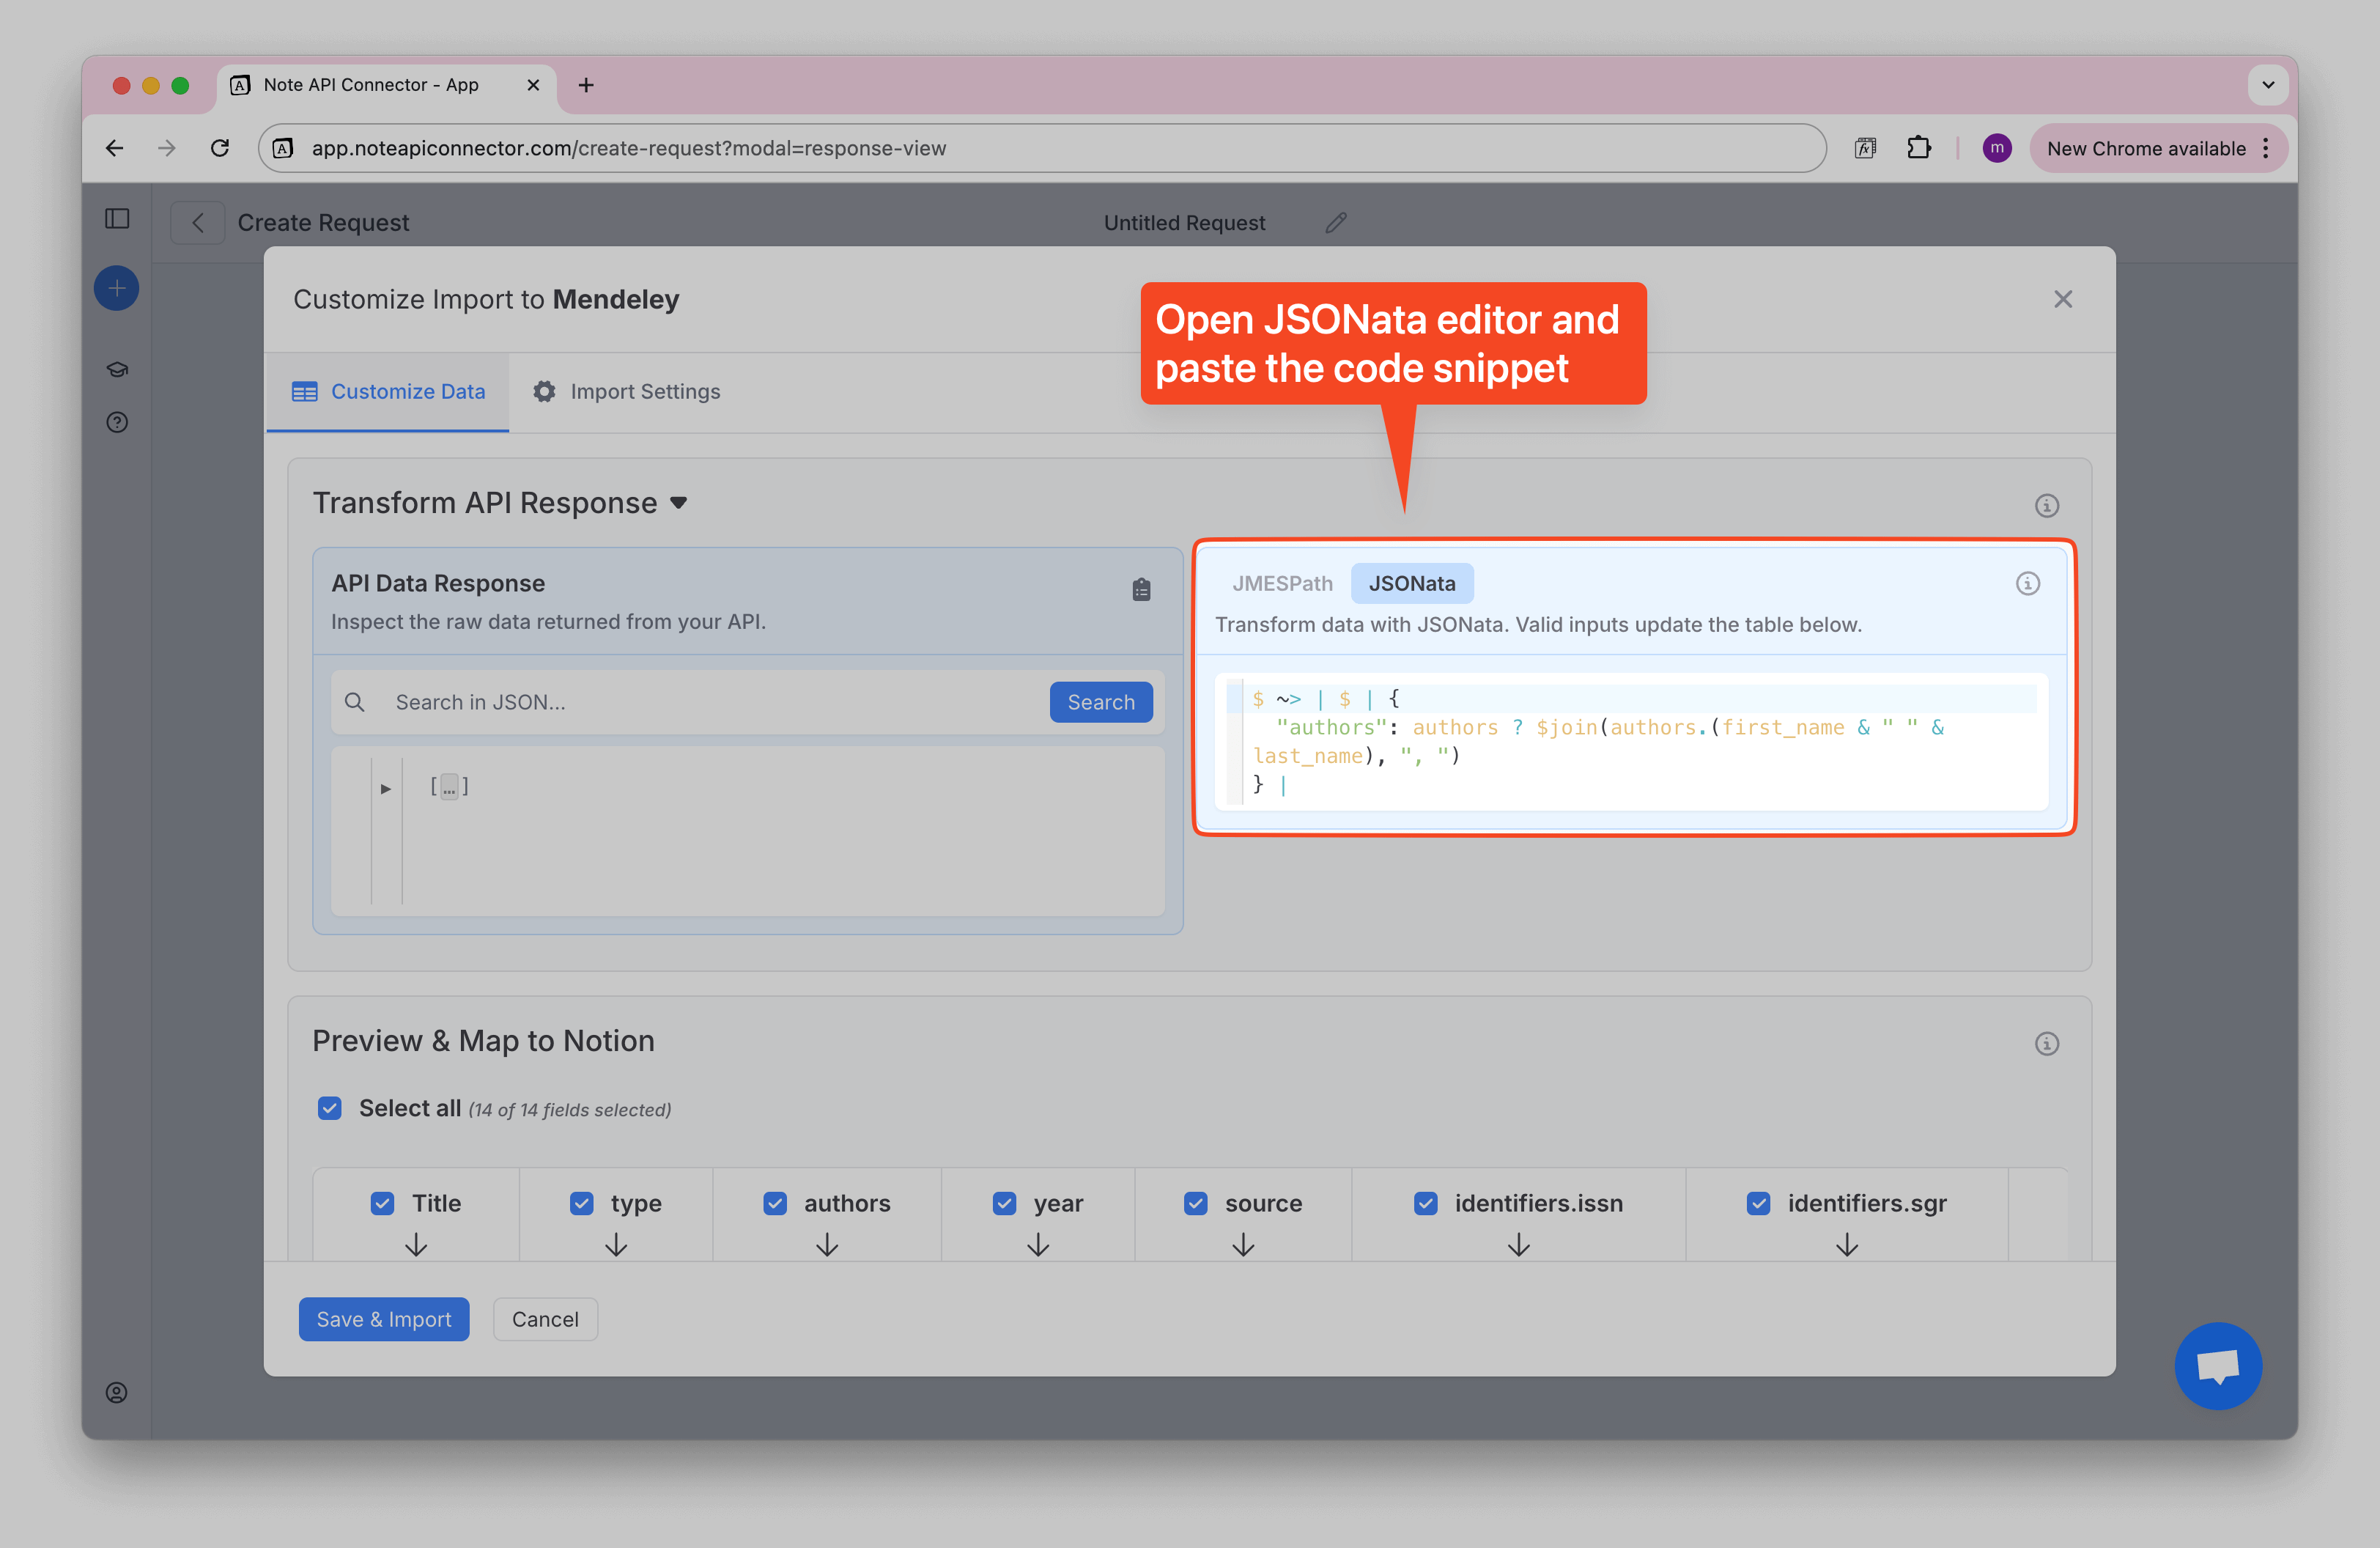
Task: Click the site info icon in address bar
Action: tap(284, 148)
